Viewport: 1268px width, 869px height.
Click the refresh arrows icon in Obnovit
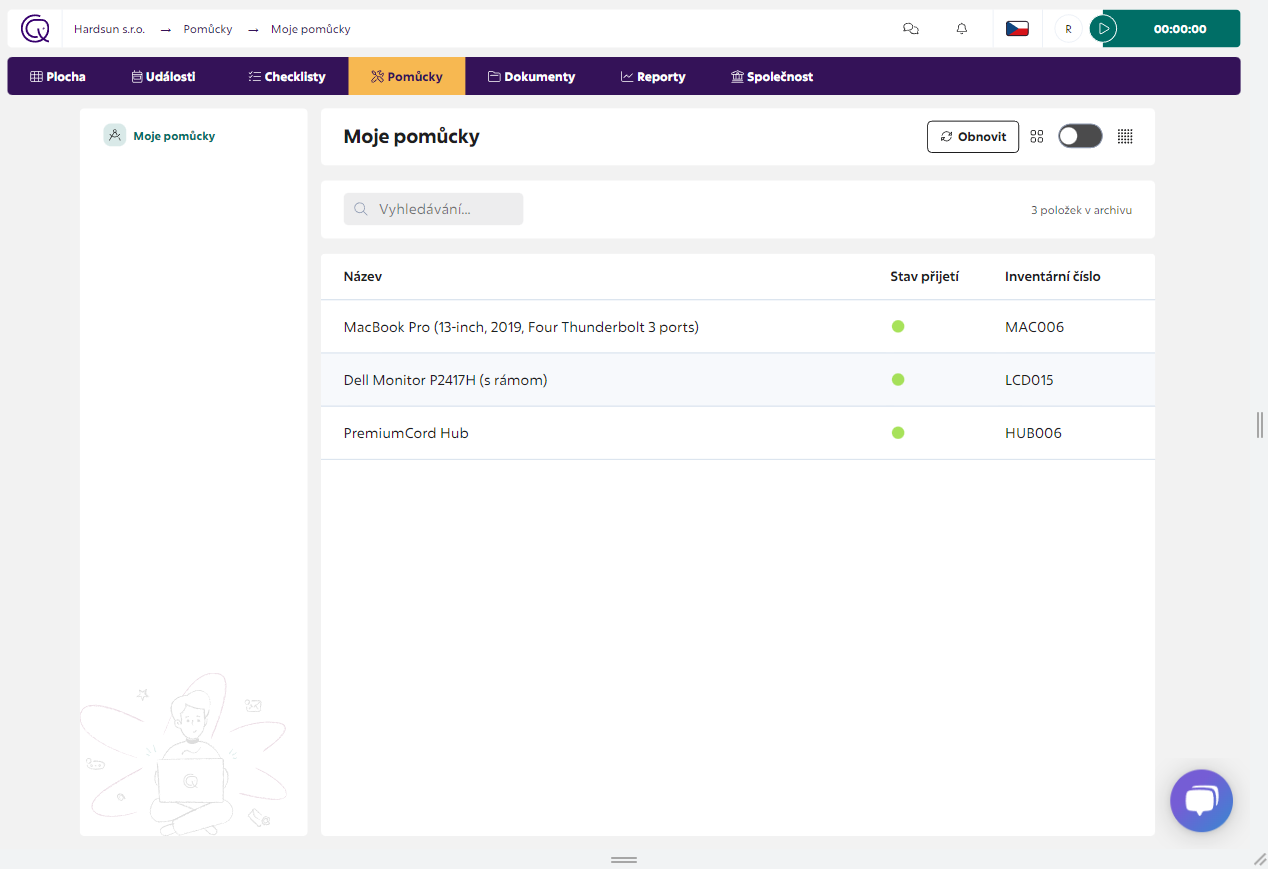pos(946,137)
